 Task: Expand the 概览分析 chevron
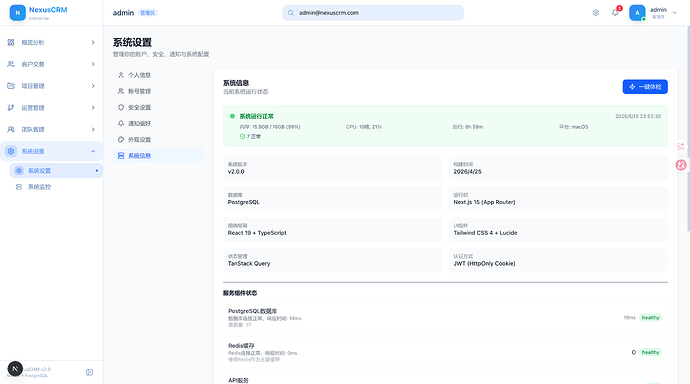(93, 42)
